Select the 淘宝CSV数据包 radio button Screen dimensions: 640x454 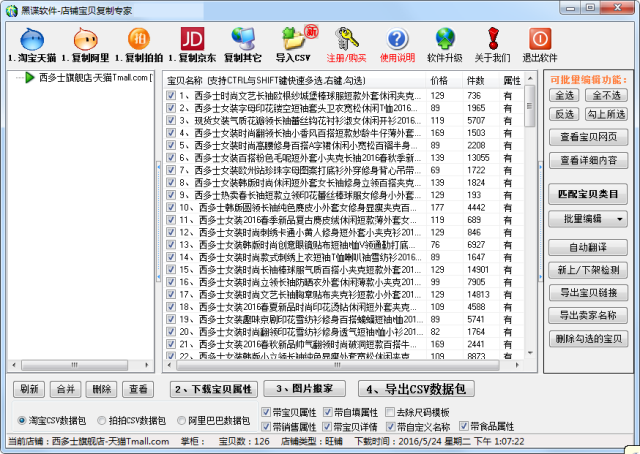tap(22, 420)
